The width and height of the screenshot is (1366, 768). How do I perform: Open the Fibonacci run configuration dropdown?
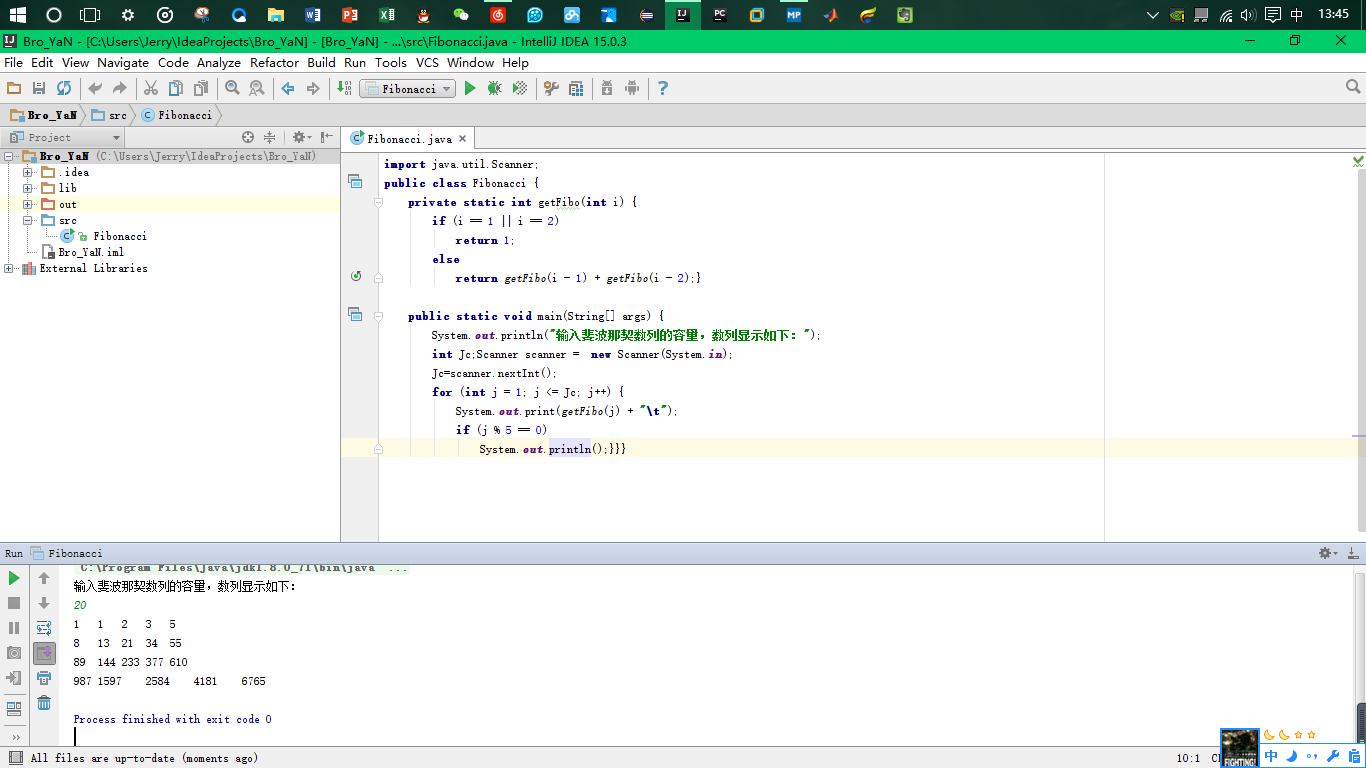point(408,88)
